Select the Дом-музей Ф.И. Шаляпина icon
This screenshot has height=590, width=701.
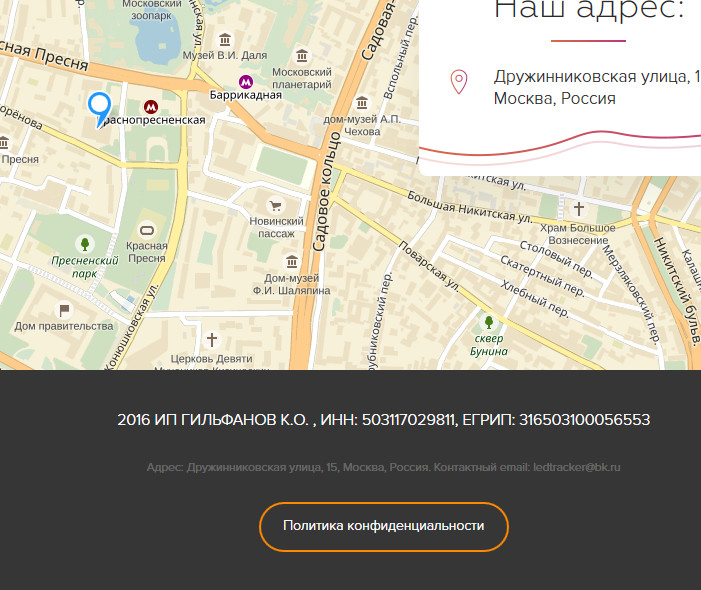292,261
